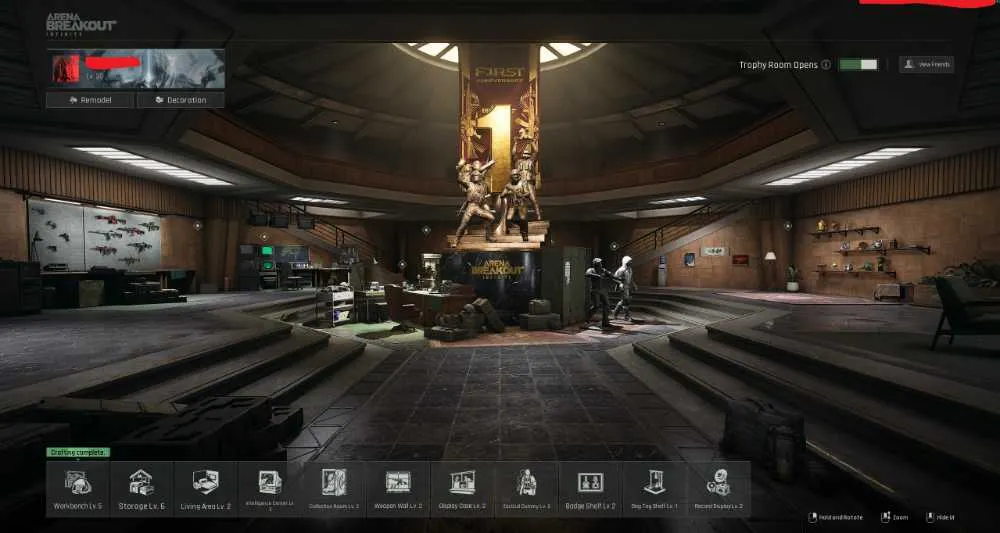Click the tactical dummy mannequins in the room
The height and width of the screenshot is (533, 1000).
(611, 290)
